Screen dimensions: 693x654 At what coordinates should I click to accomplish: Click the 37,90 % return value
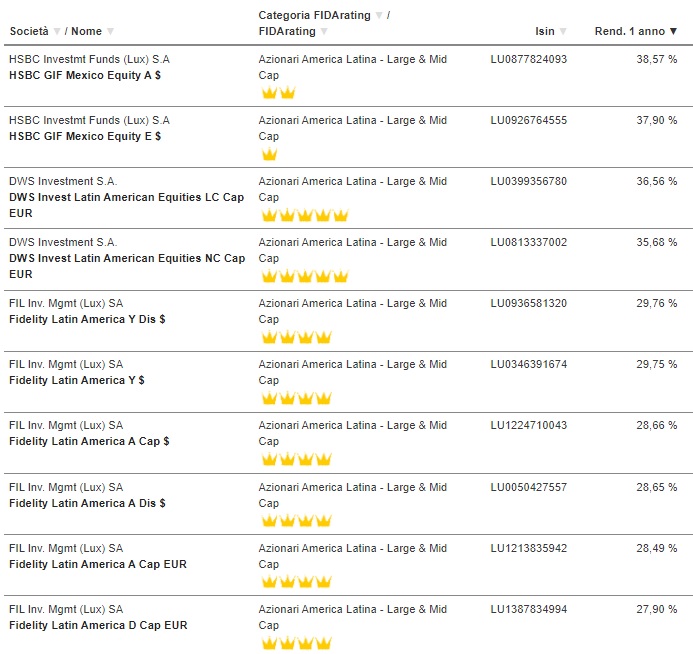(x=656, y=120)
